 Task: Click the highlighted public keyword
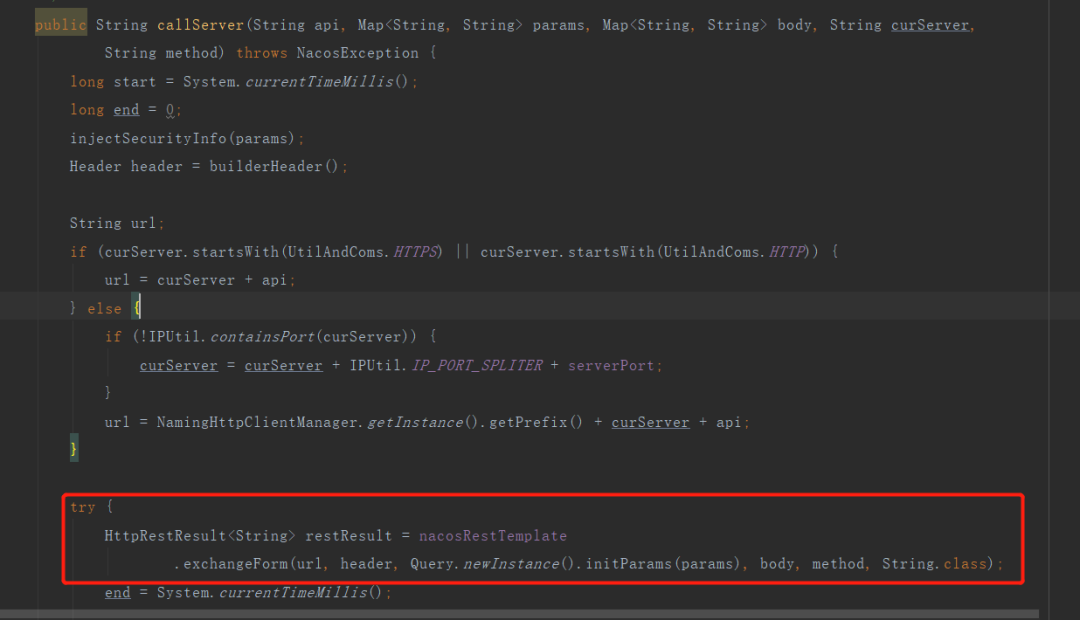(x=61, y=25)
